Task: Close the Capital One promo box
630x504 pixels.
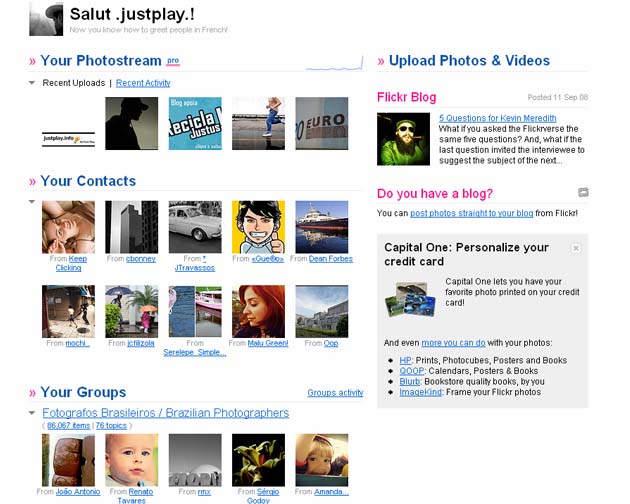Action: (x=575, y=248)
